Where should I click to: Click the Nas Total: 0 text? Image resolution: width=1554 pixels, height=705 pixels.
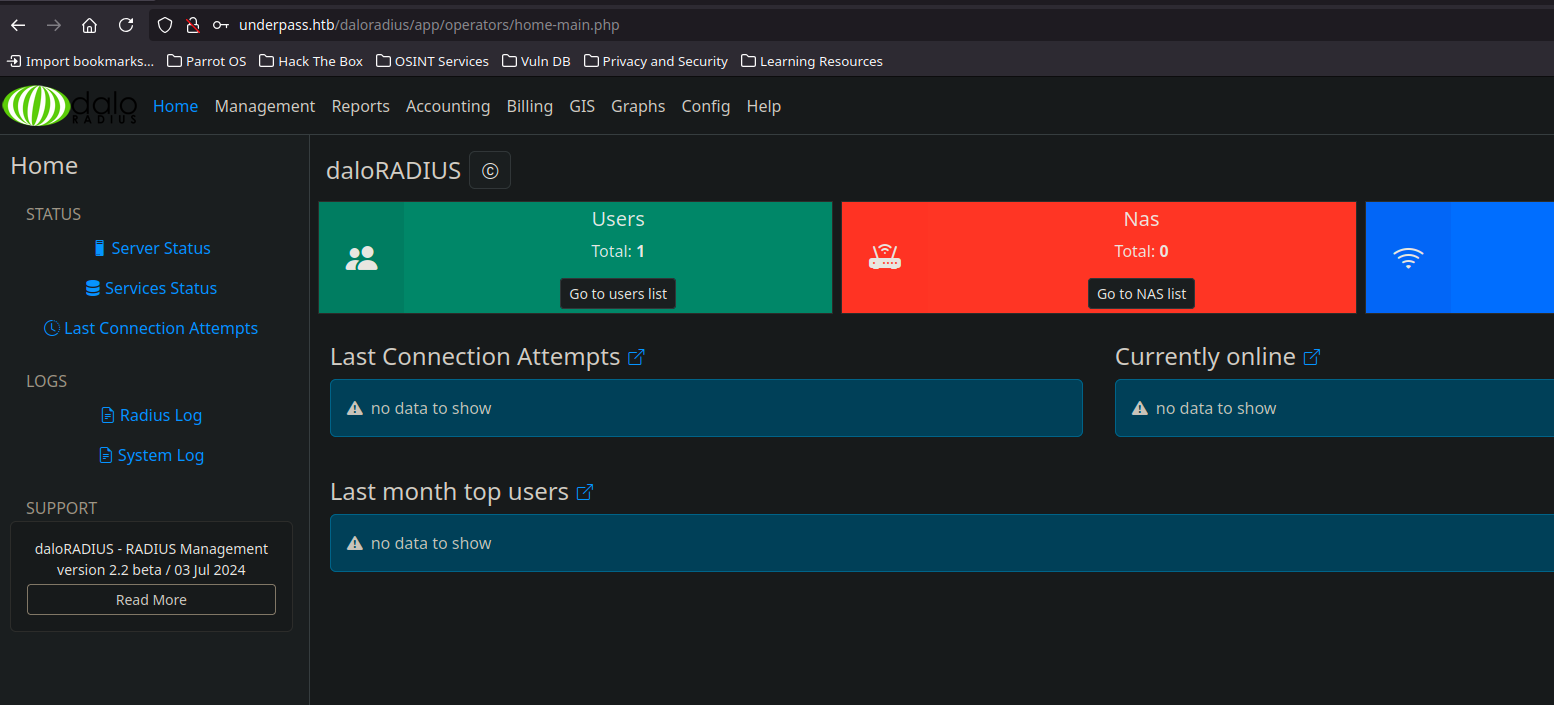(1141, 251)
